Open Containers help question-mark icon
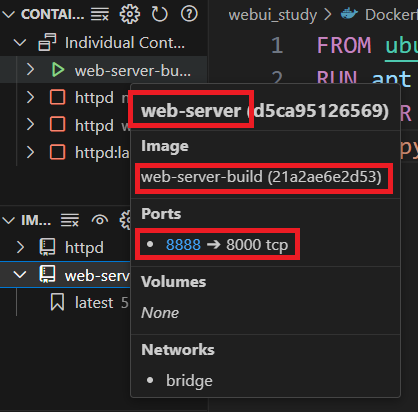The image size is (418, 412). point(189,14)
